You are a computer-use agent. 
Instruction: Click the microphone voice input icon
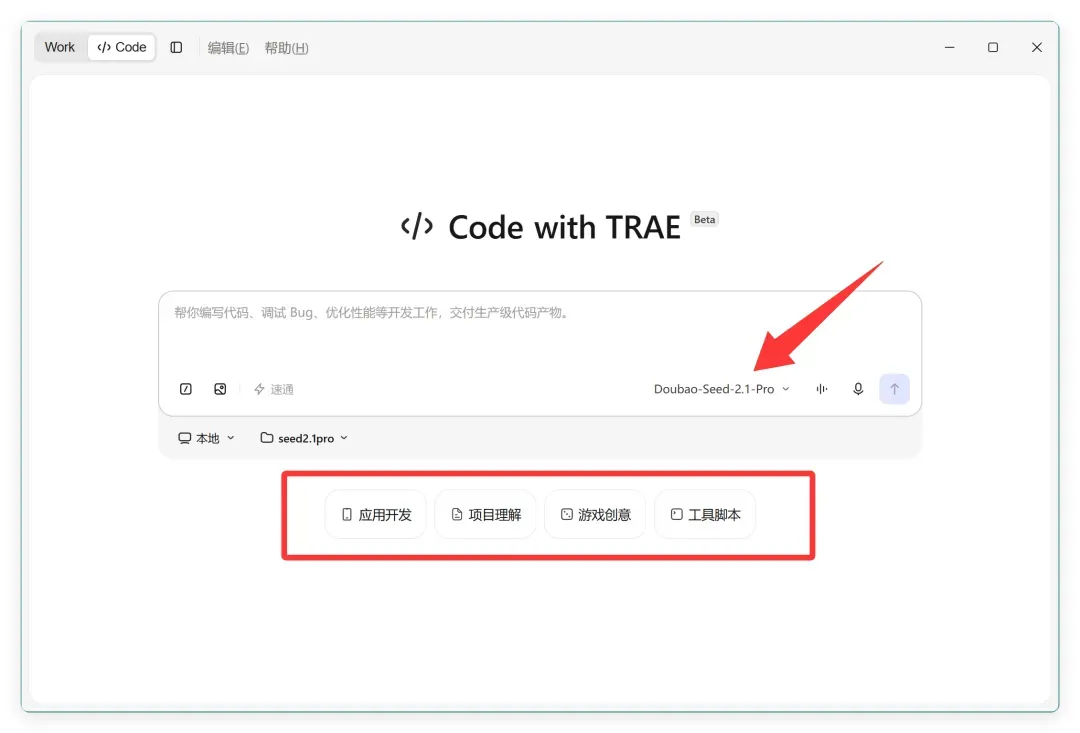(858, 389)
